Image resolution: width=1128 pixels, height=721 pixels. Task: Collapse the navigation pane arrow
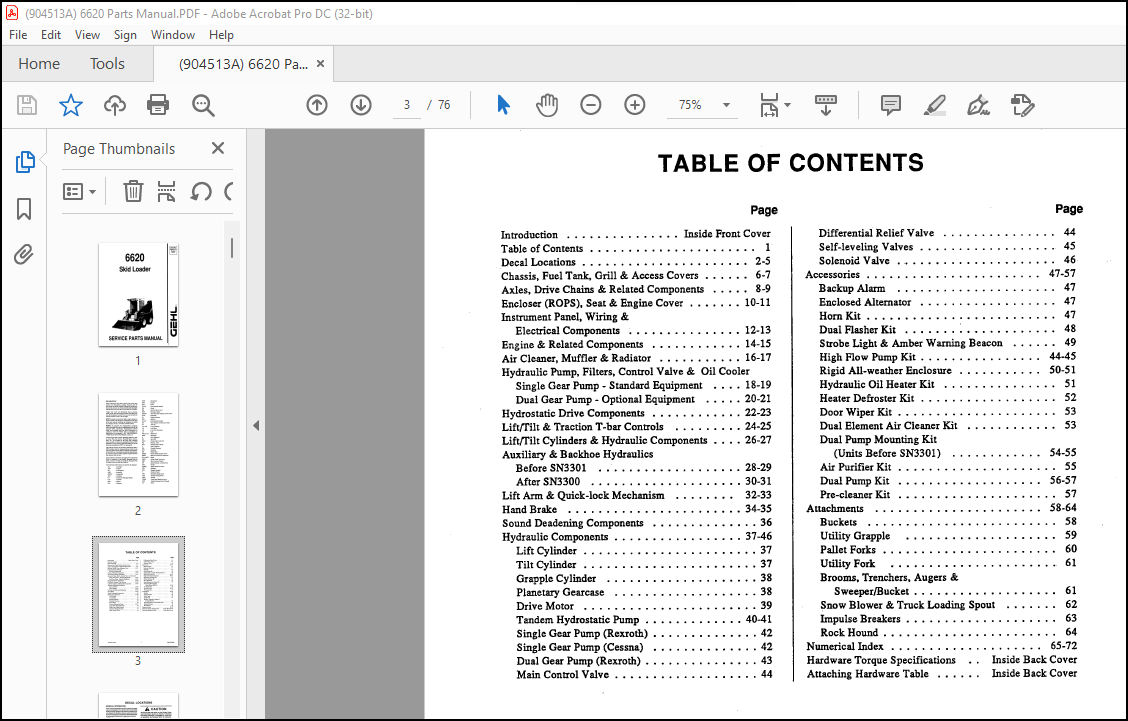256,425
